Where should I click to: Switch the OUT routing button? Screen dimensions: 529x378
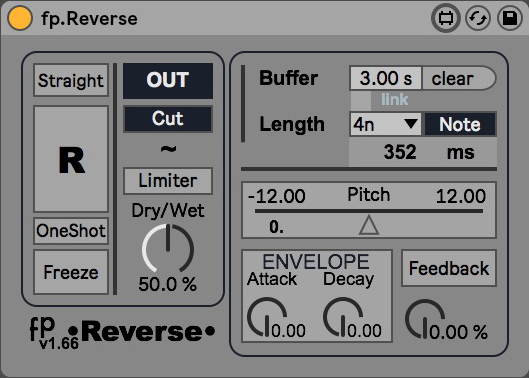coord(168,81)
